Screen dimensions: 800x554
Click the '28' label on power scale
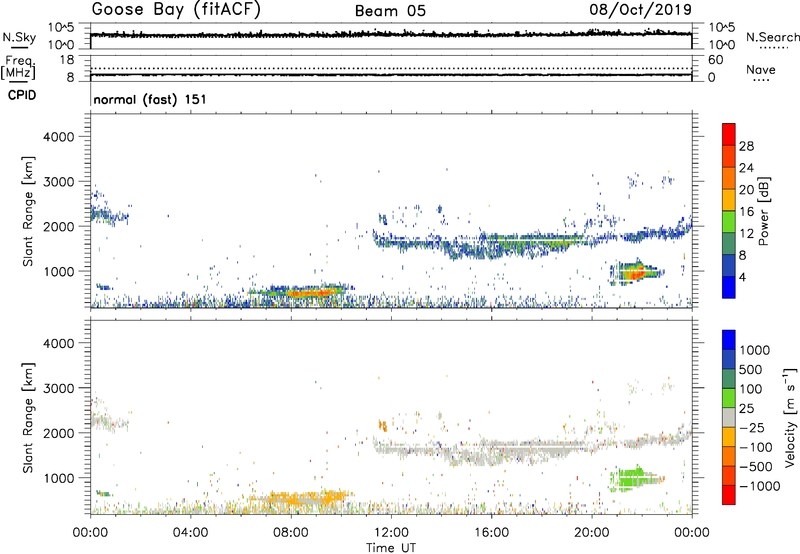click(746, 146)
